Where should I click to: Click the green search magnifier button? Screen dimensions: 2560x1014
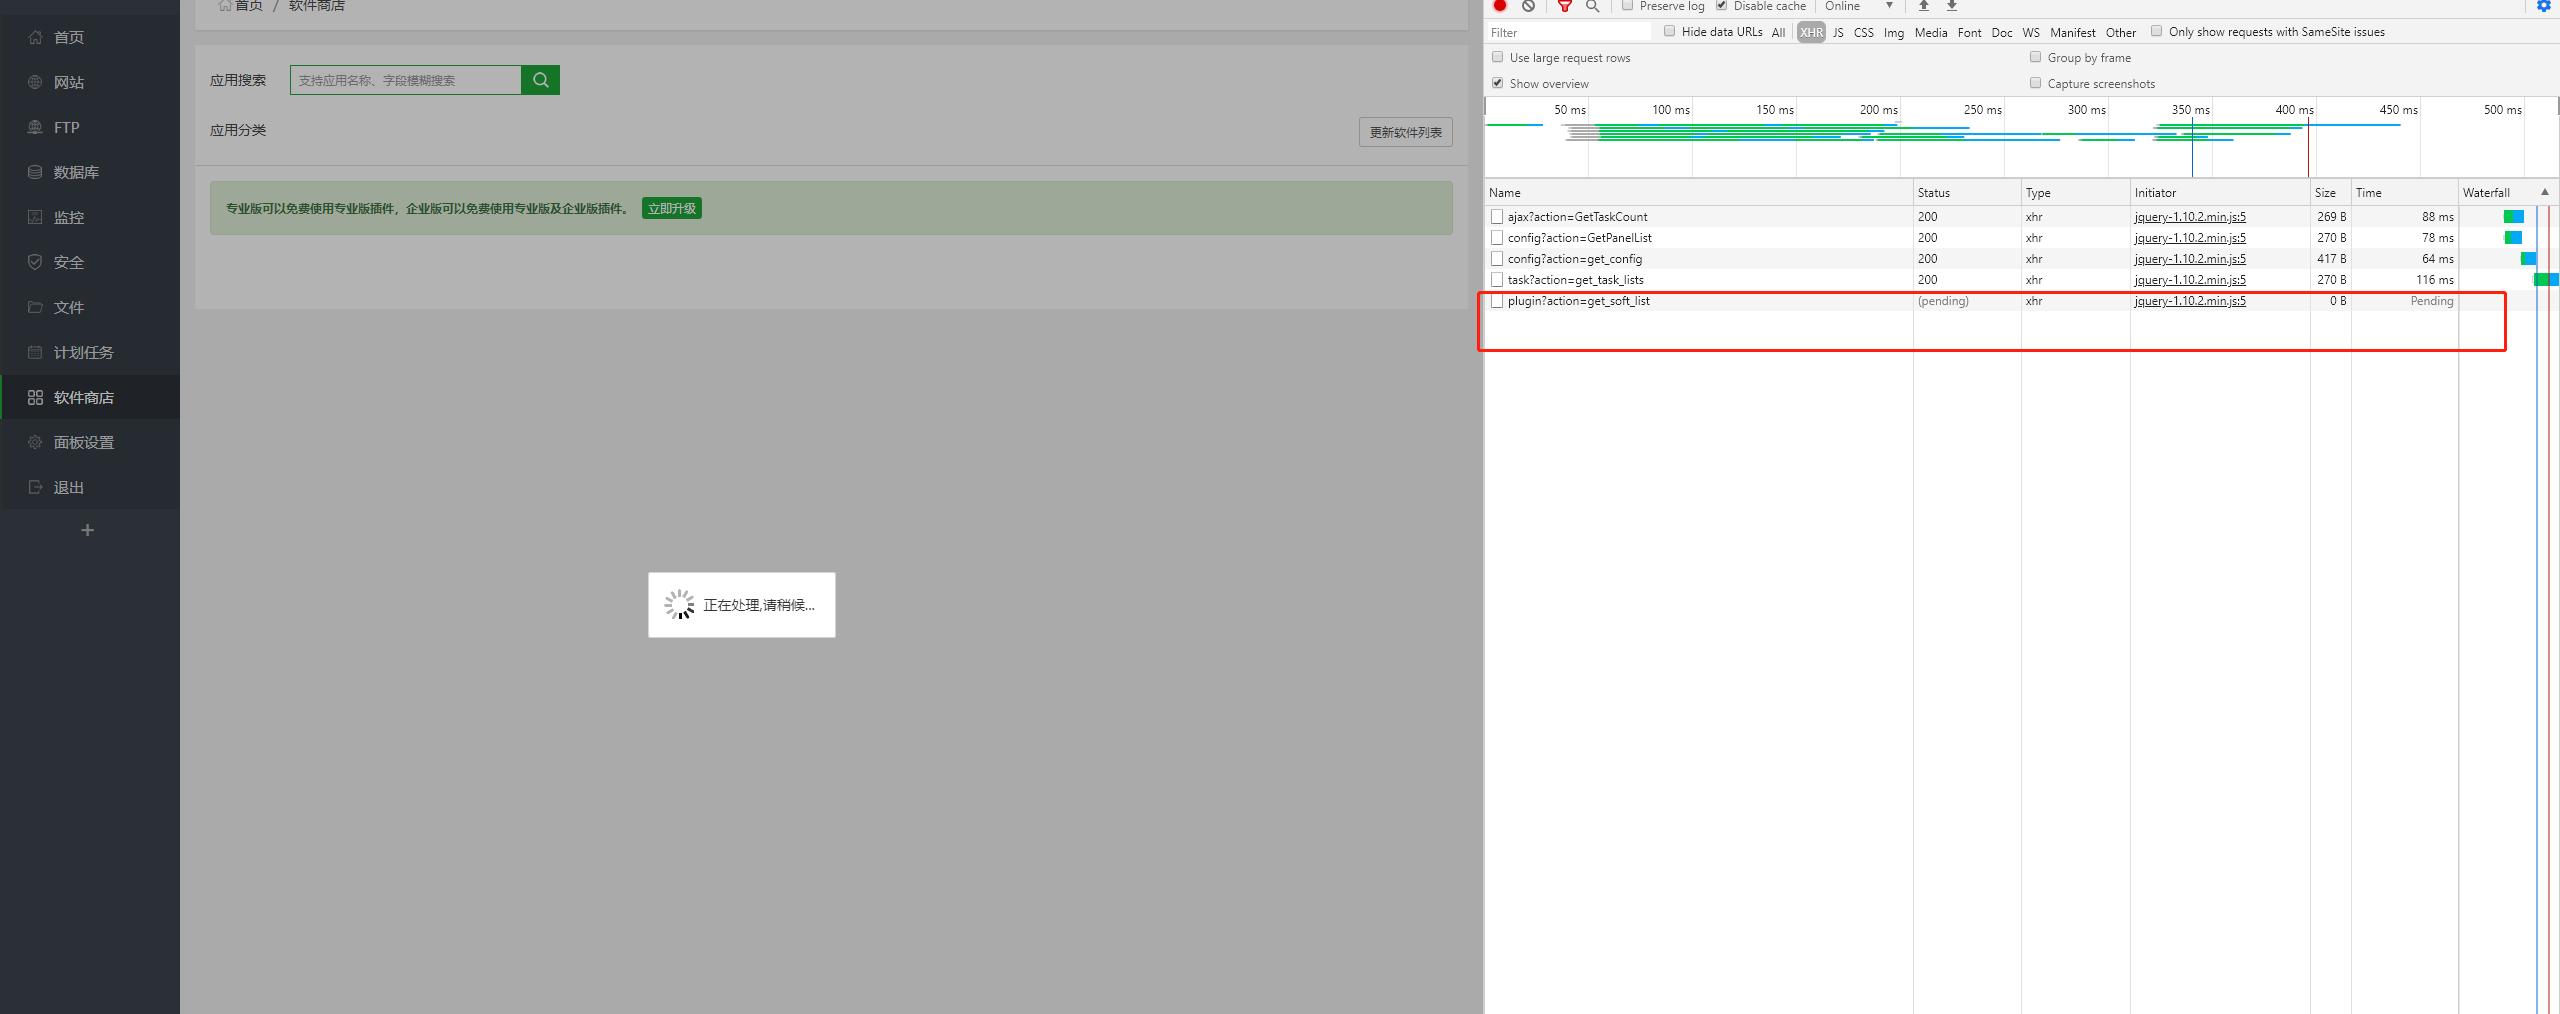click(x=540, y=80)
